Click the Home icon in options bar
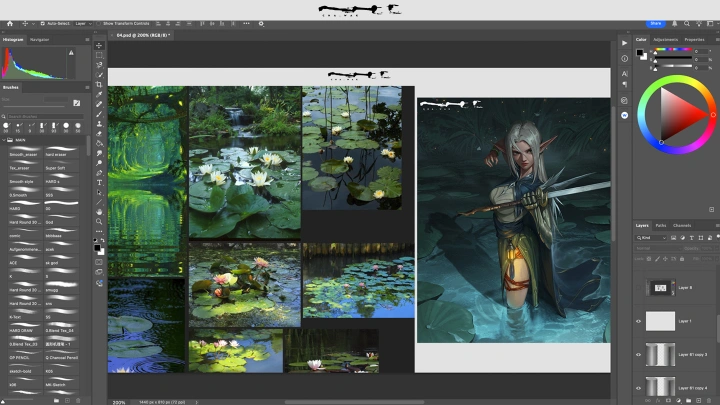The width and height of the screenshot is (720, 405). coord(10,23)
